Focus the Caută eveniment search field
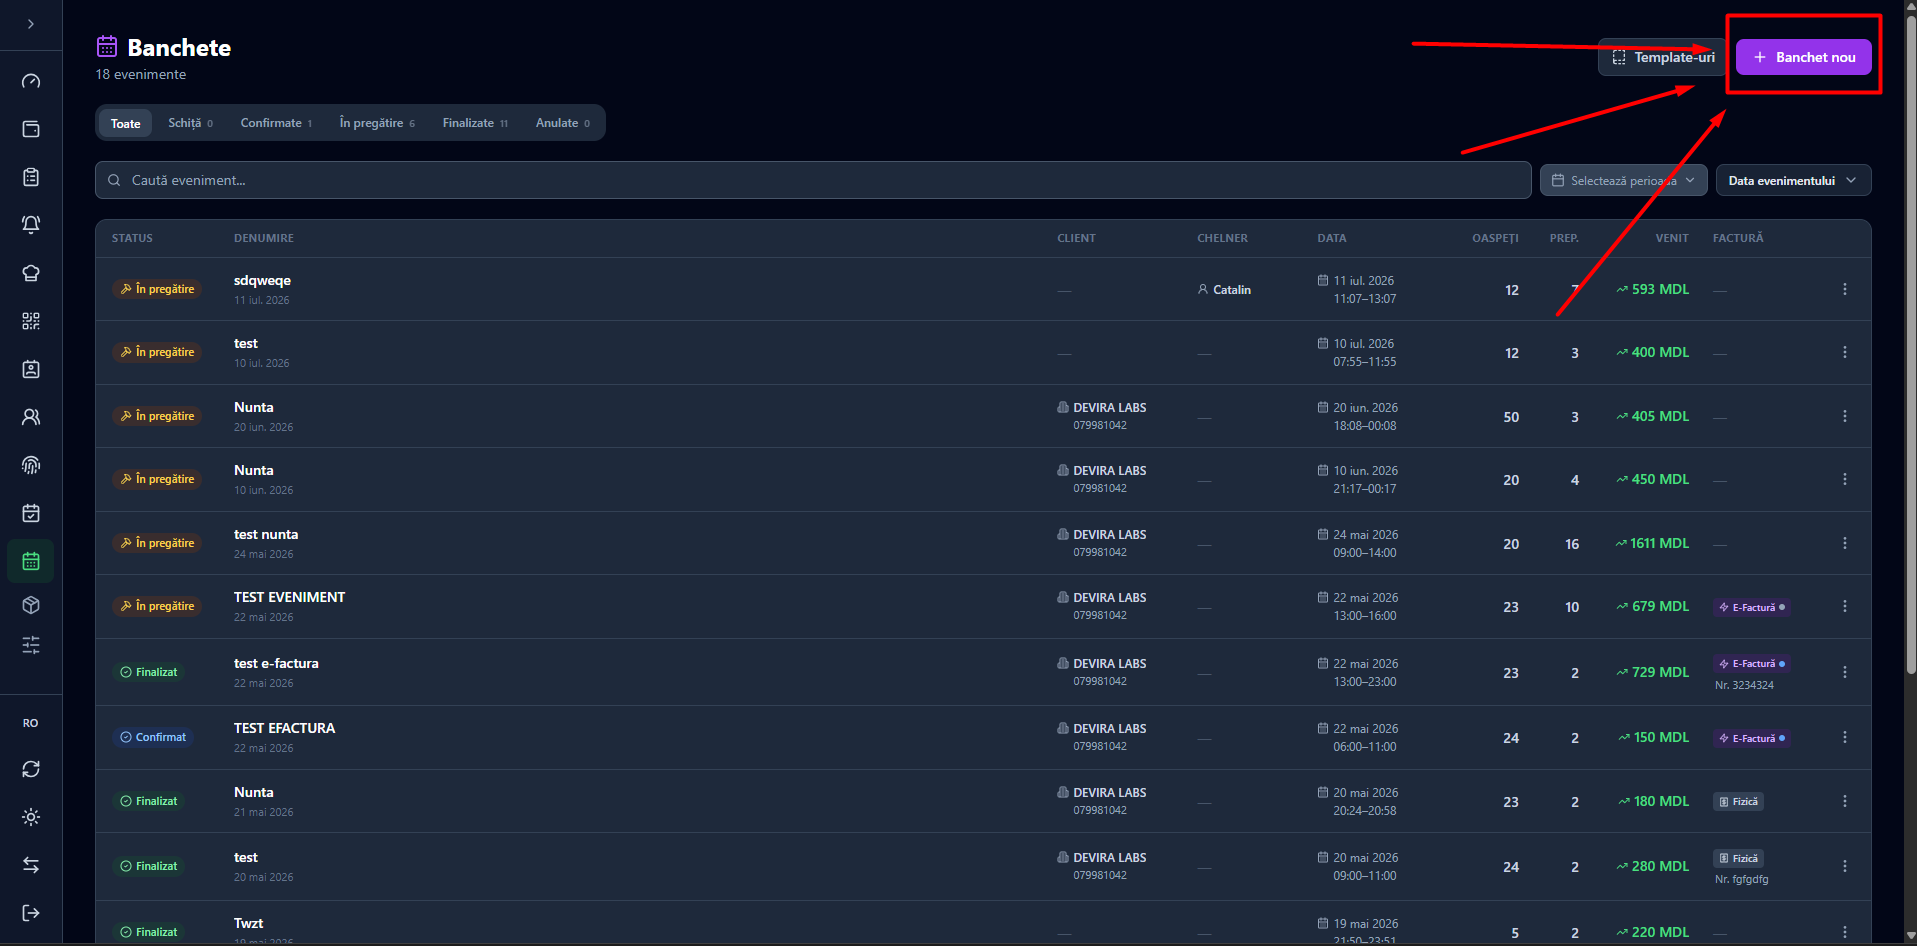 tap(813, 180)
